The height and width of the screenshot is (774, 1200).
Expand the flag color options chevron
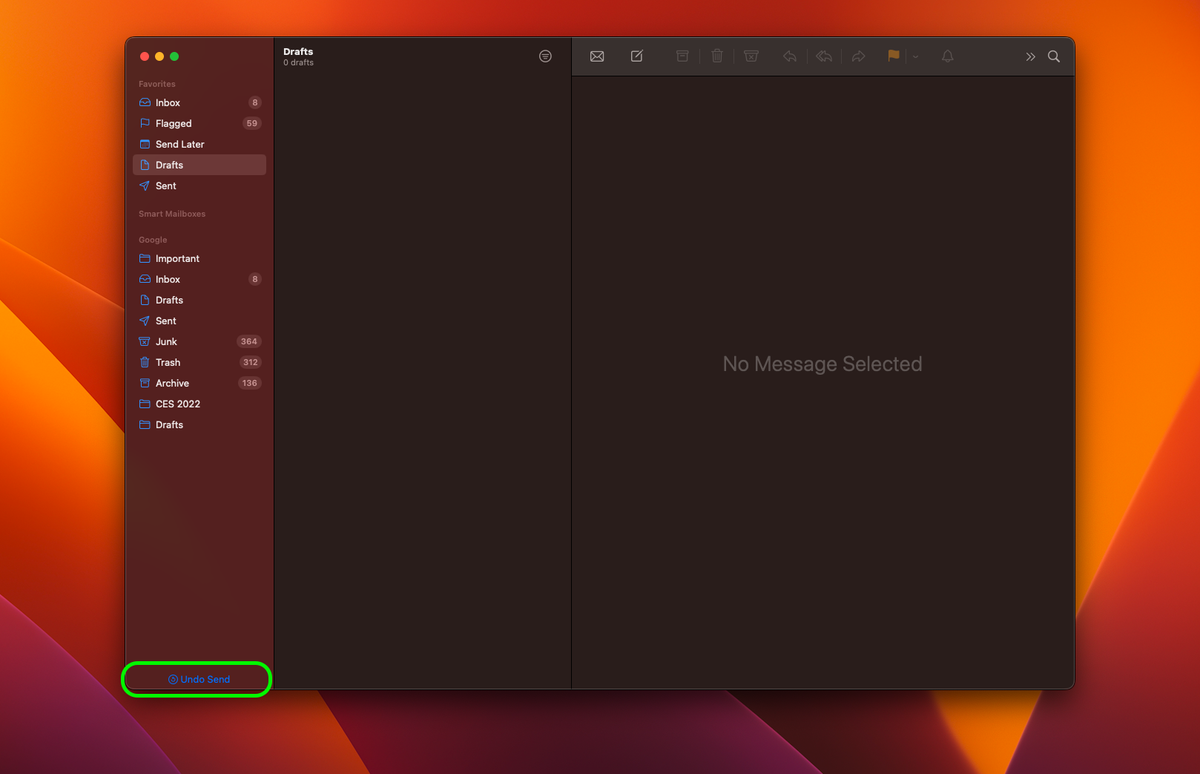coord(915,56)
